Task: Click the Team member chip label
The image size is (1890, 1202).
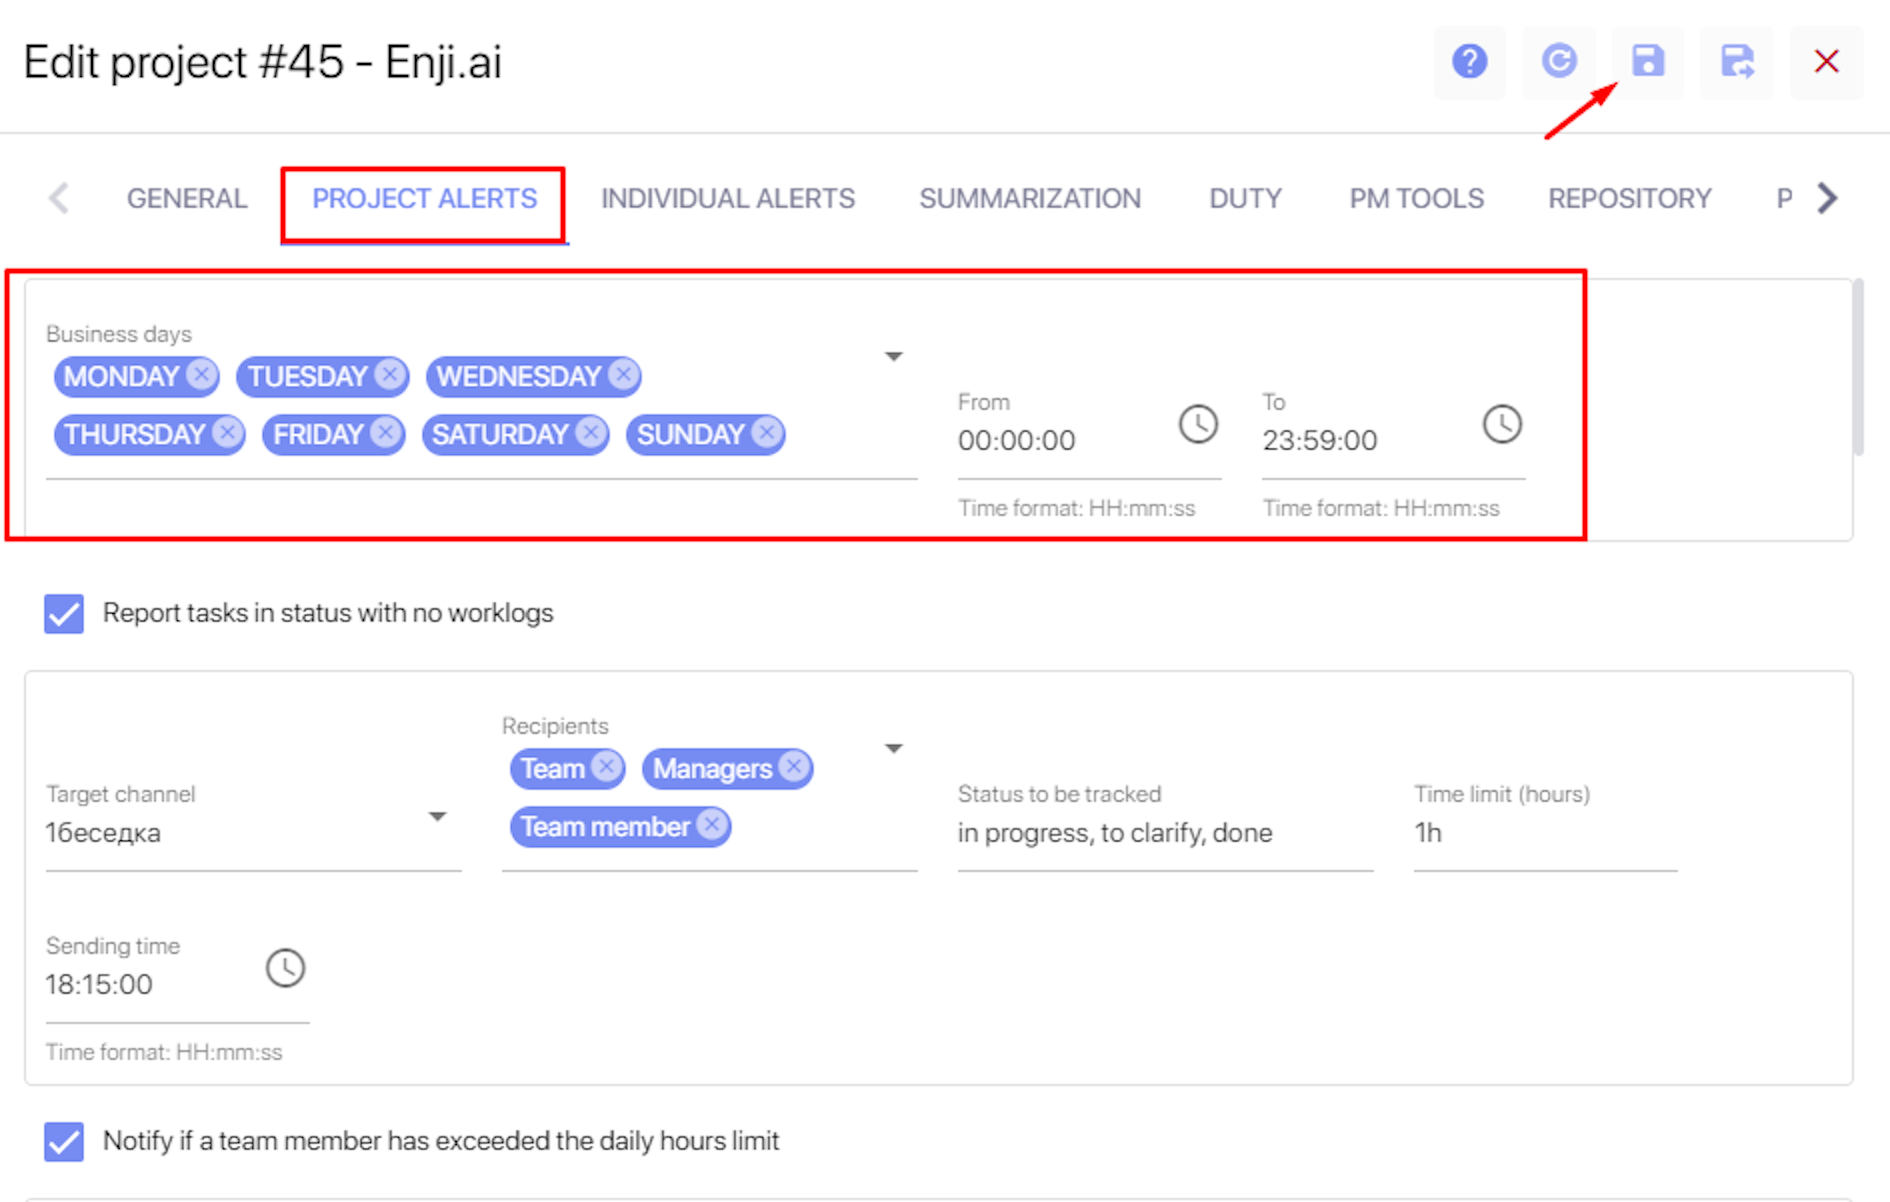Action: click(605, 826)
